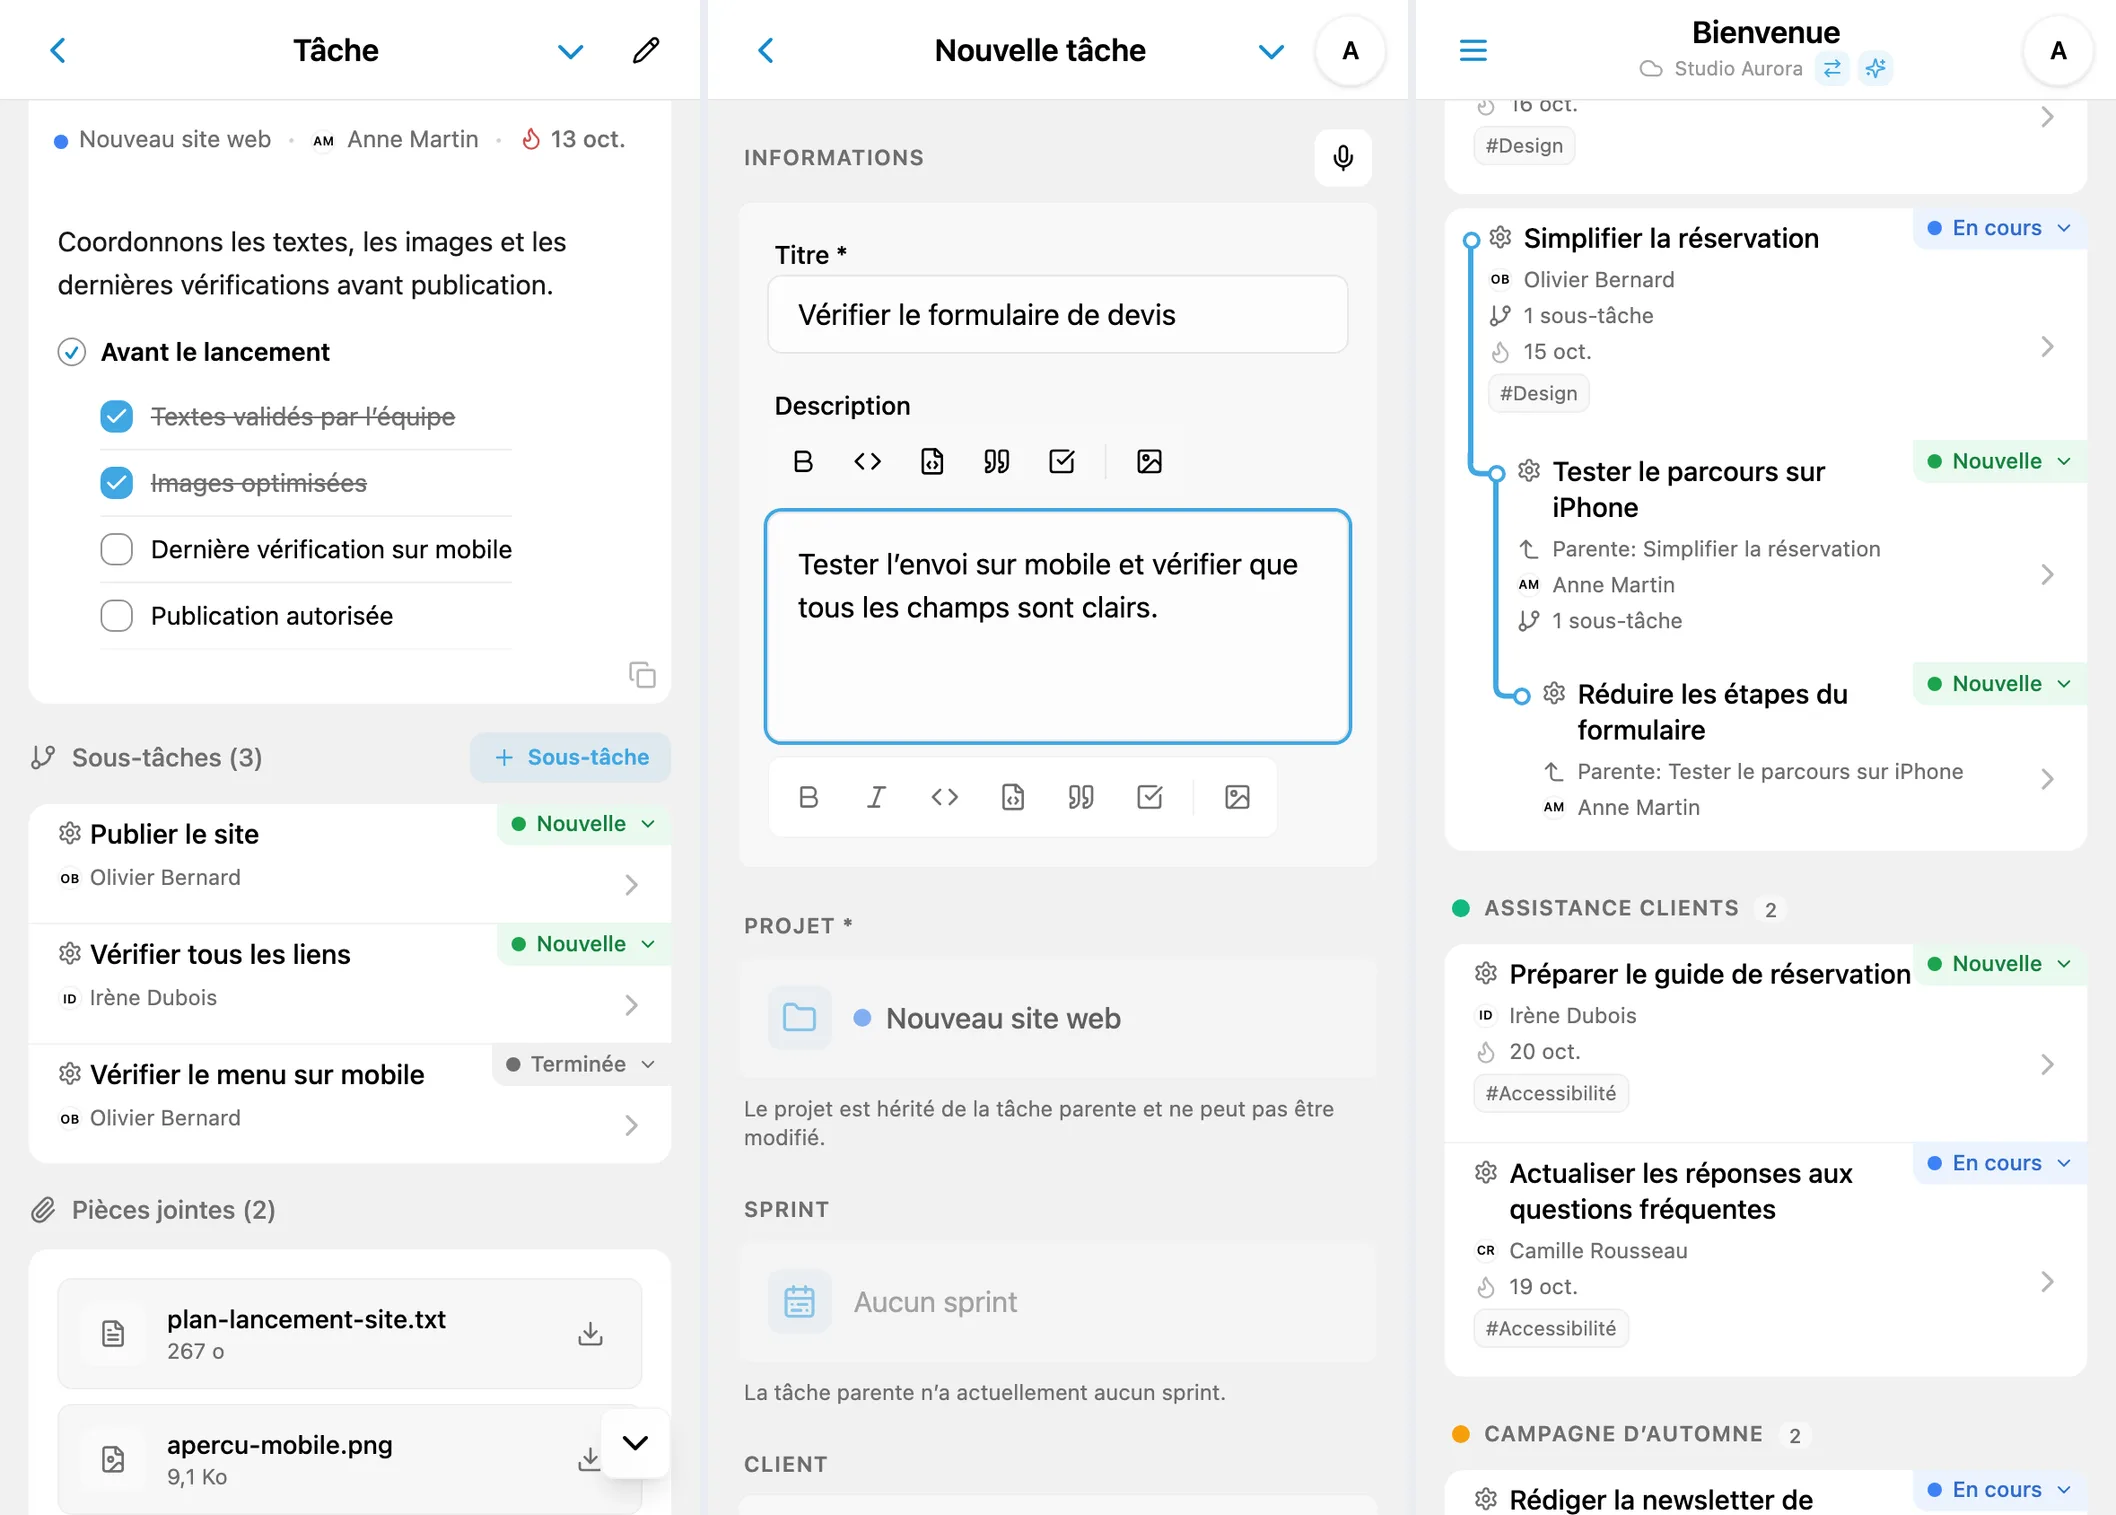Click into the Description text area

pos(1057,627)
